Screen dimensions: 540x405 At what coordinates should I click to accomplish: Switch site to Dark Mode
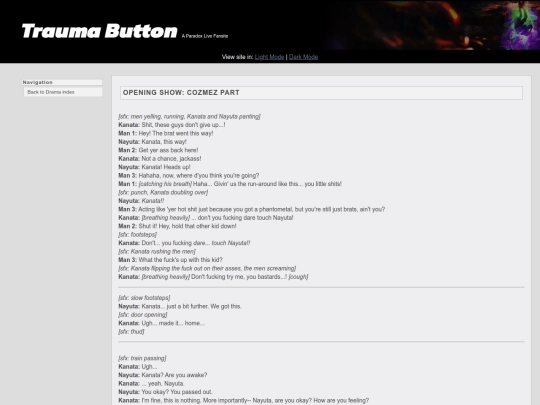click(x=303, y=57)
